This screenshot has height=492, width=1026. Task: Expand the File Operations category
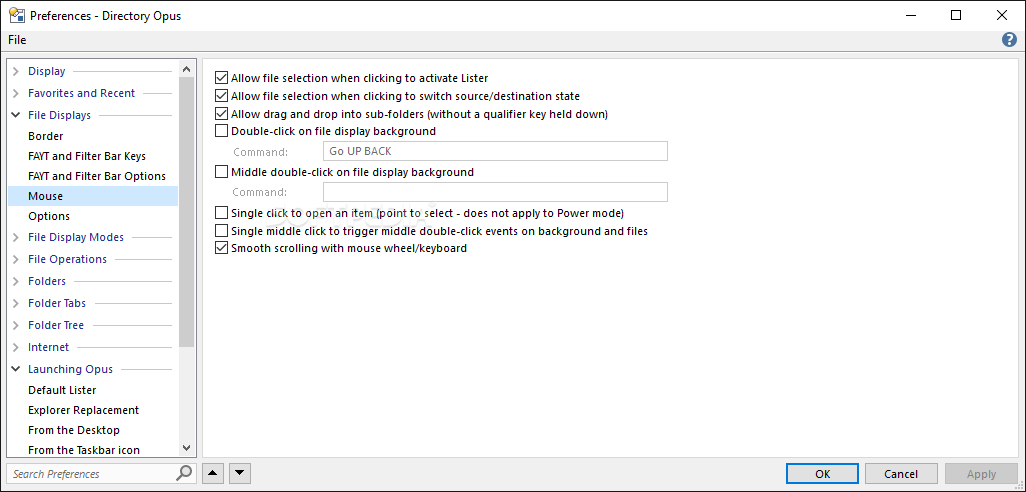pyautogui.click(x=16, y=260)
